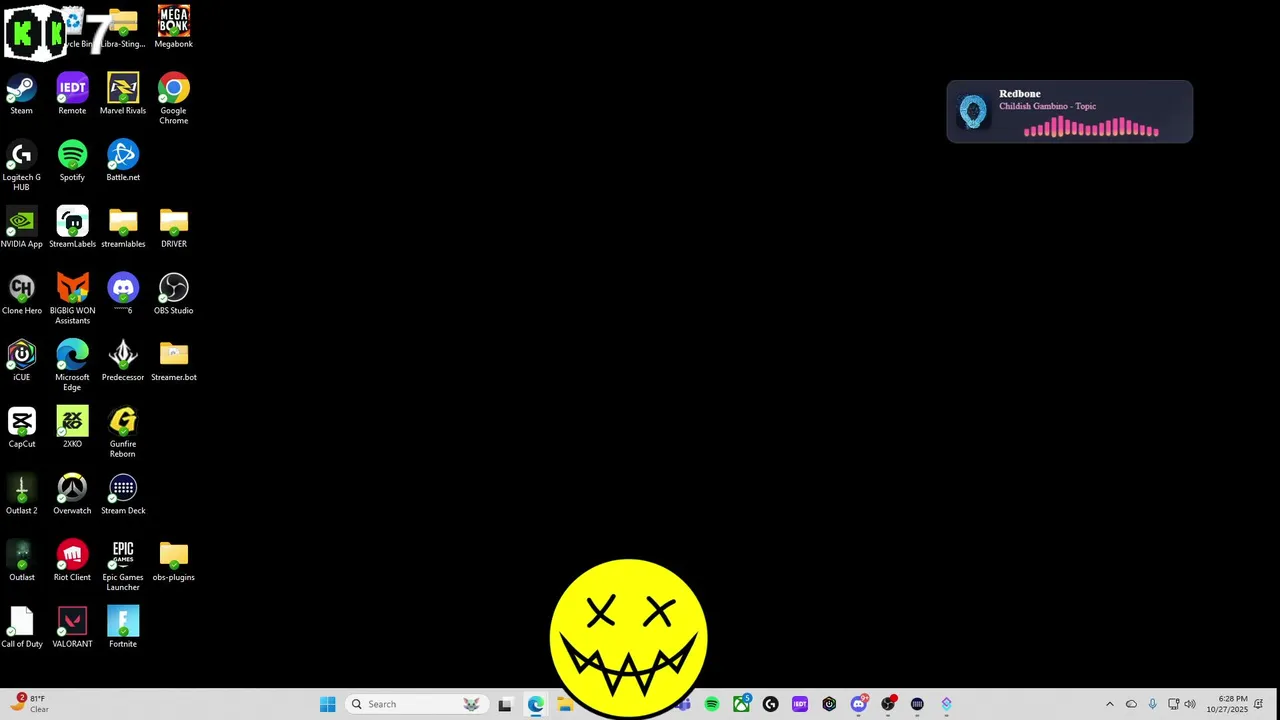1280x720 pixels.
Task: Open the Megabonk desktop shortcut
Action: (x=173, y=27)
